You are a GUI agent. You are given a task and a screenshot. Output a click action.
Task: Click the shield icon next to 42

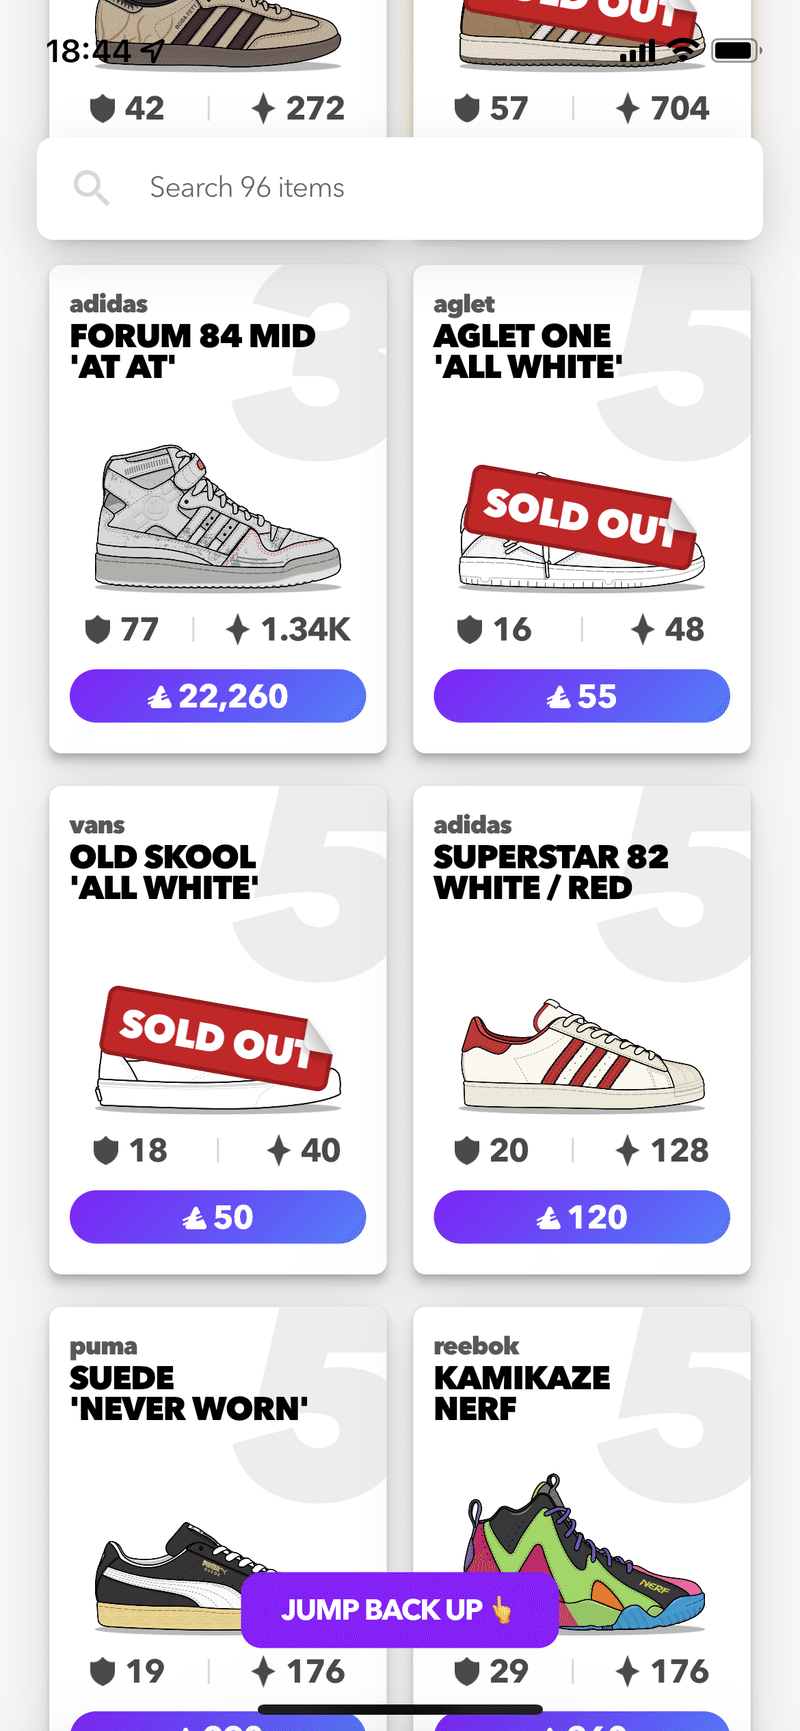pos(102,108)
